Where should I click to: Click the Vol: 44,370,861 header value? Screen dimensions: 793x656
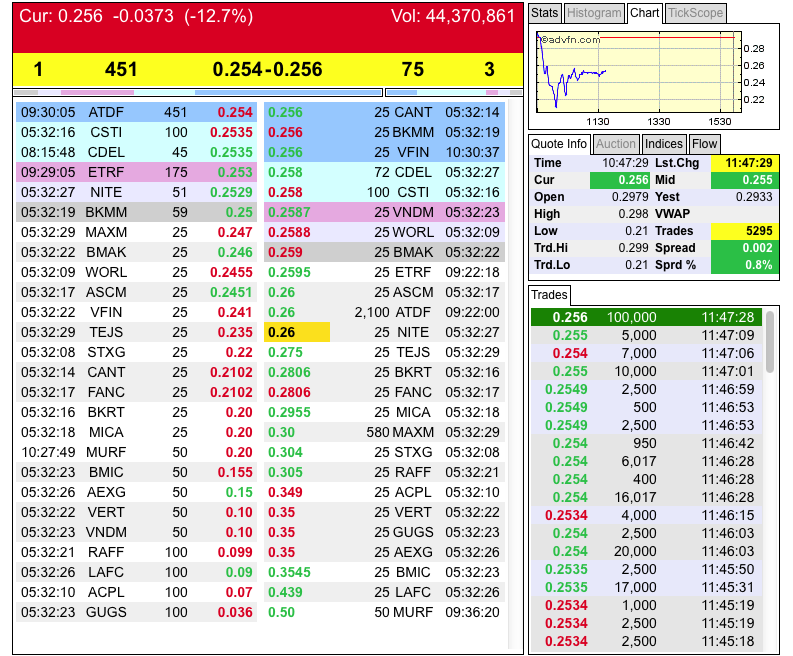pyautogui.click(x=453, y=16)
